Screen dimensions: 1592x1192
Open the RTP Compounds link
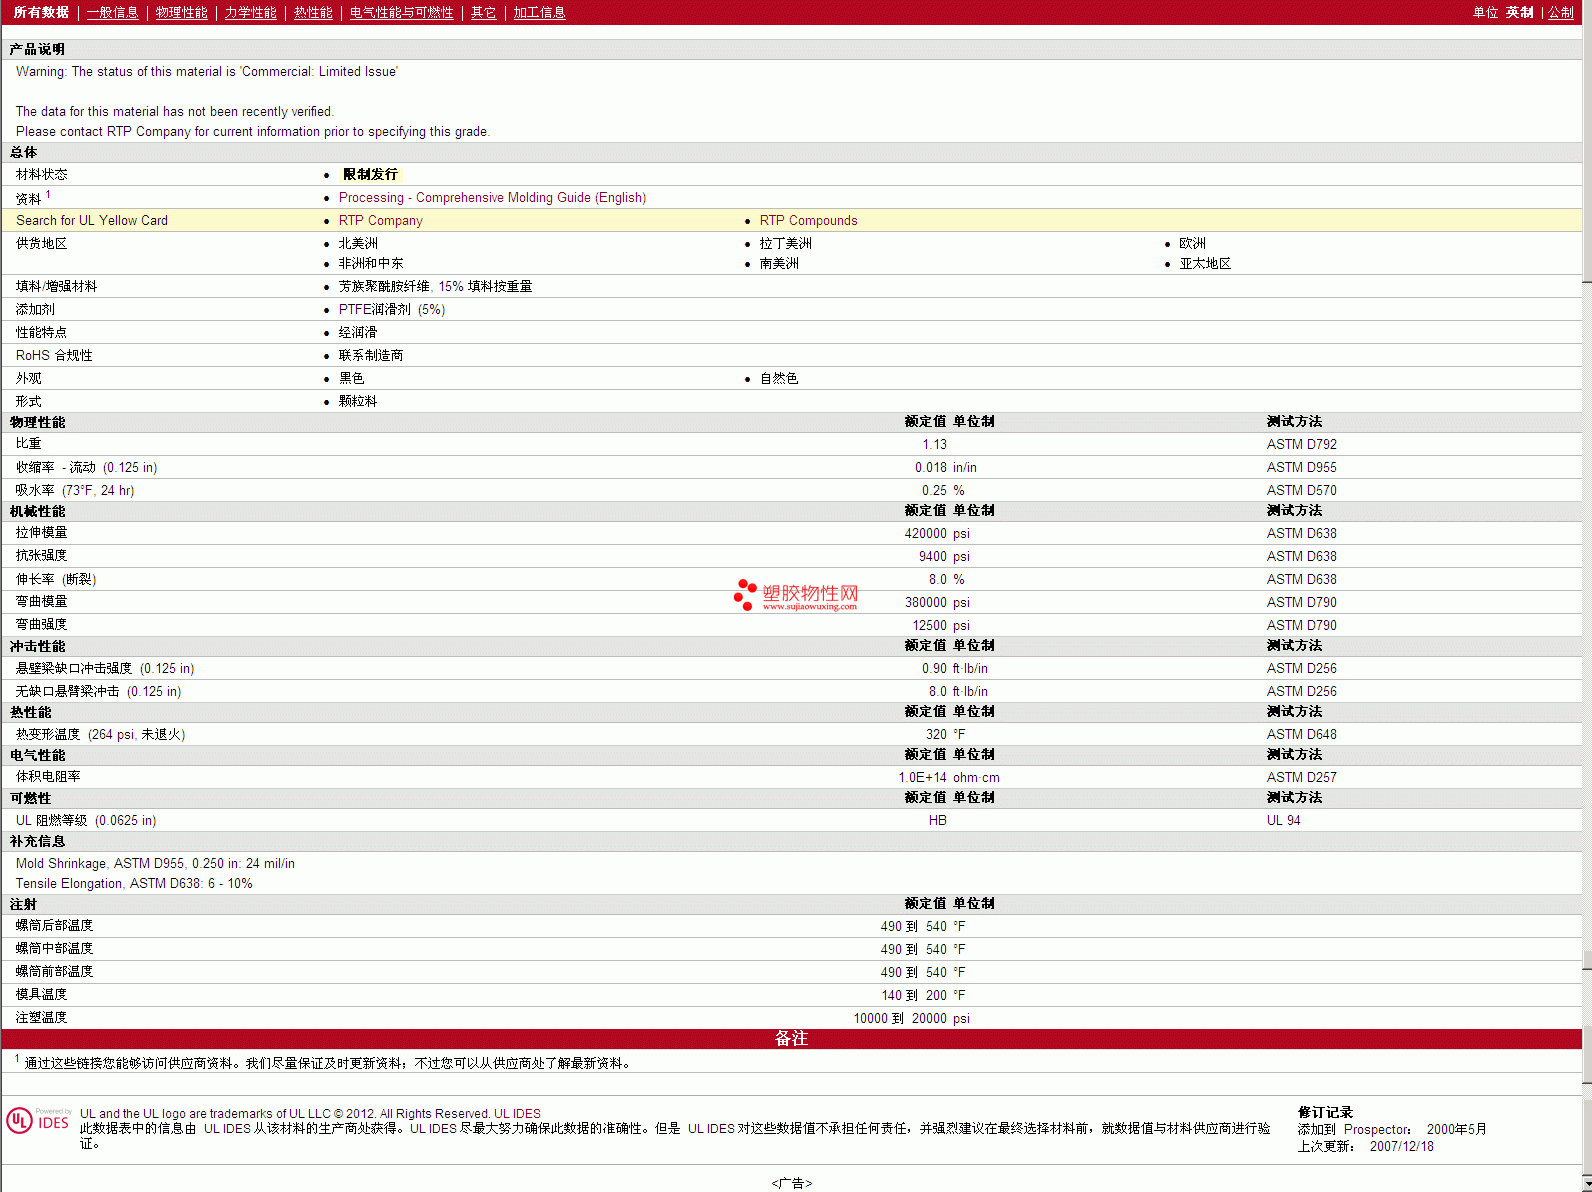click(808, 221)
